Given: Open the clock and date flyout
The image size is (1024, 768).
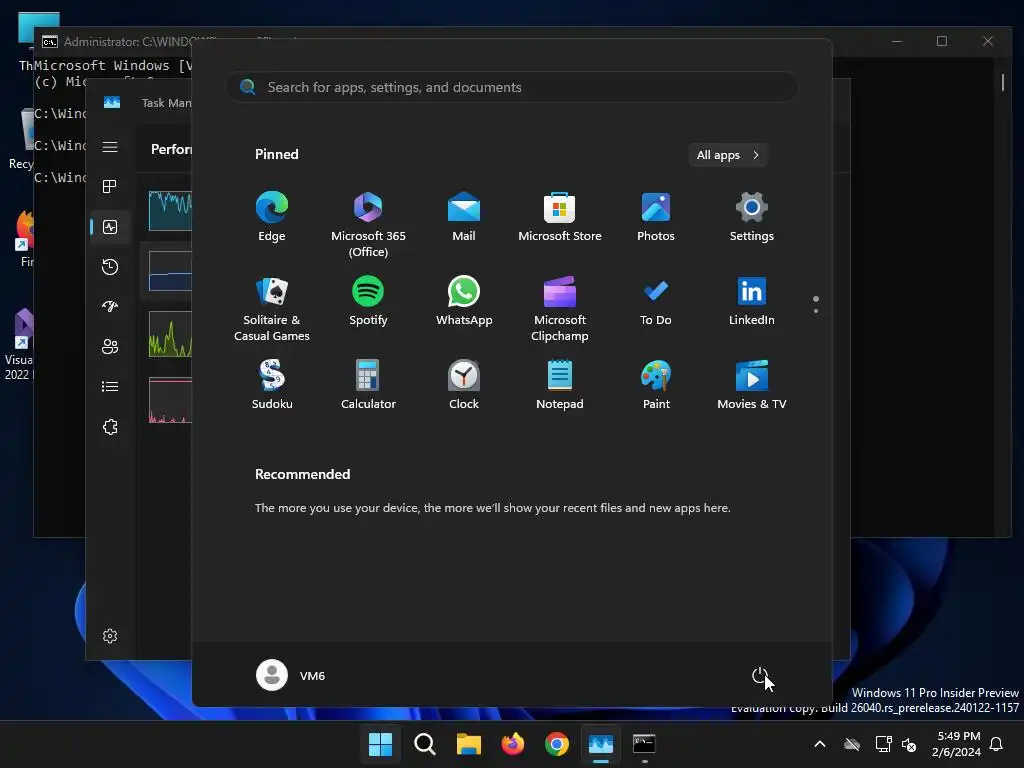Looking at the screenshot, I should tap(957, 744).
